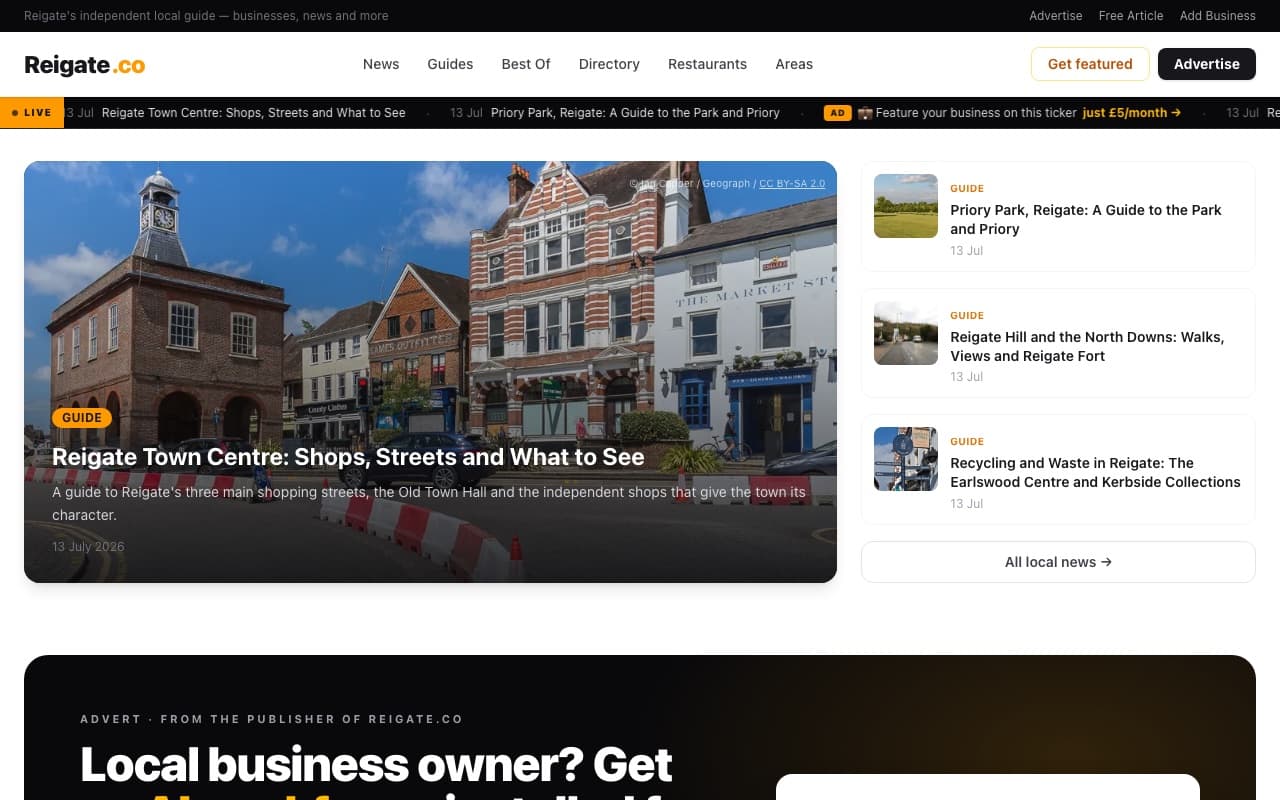
Task: Open ticker item Priory Park guide
Action: [x=635, y=113]
